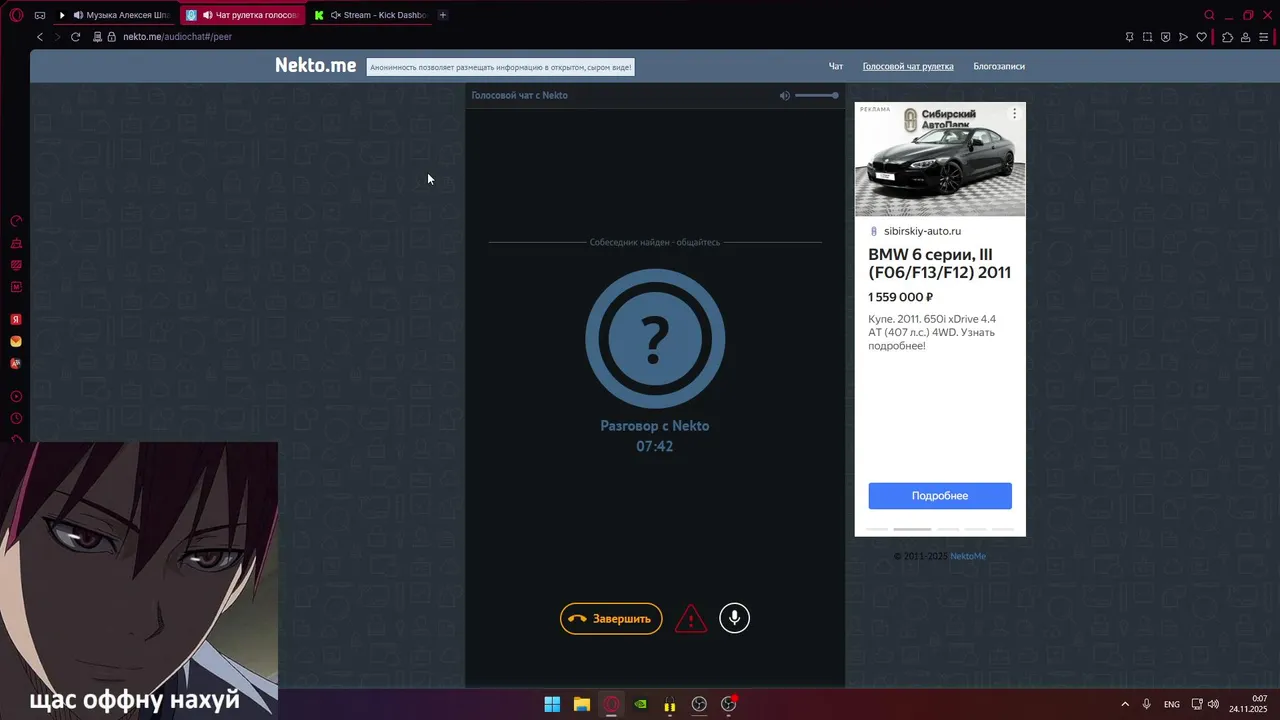
Task: Open the volume tray icon
Action: click(1213, 704)
